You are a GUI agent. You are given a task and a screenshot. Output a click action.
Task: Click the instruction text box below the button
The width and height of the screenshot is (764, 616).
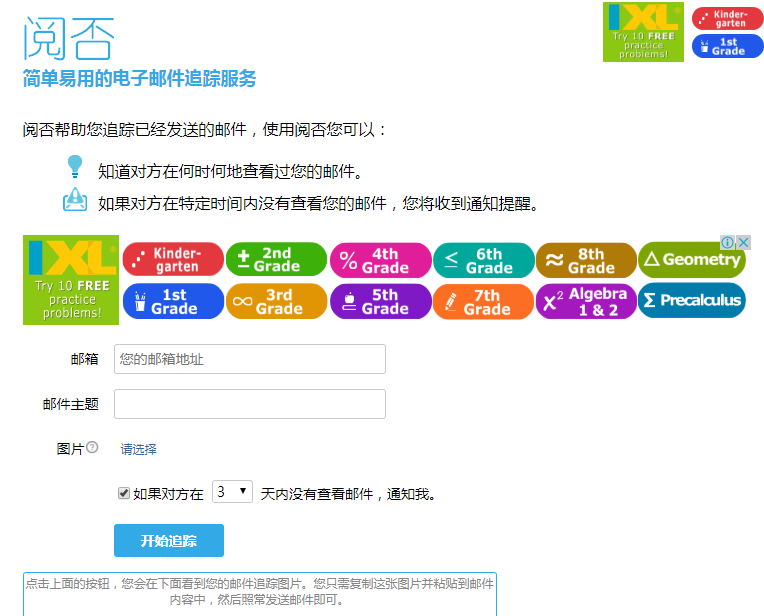pos(260,594)
